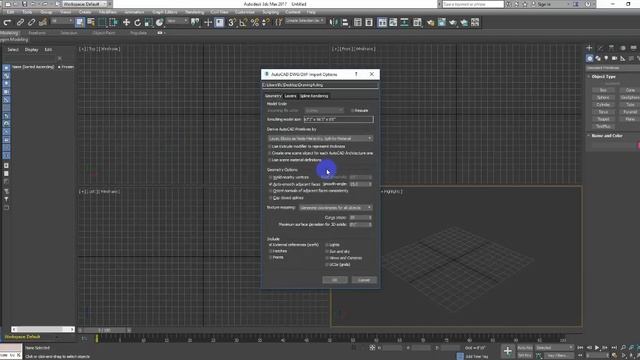Open reference coordinate system View dropdown
640x360 pixels.
click(x=177, y=21)
